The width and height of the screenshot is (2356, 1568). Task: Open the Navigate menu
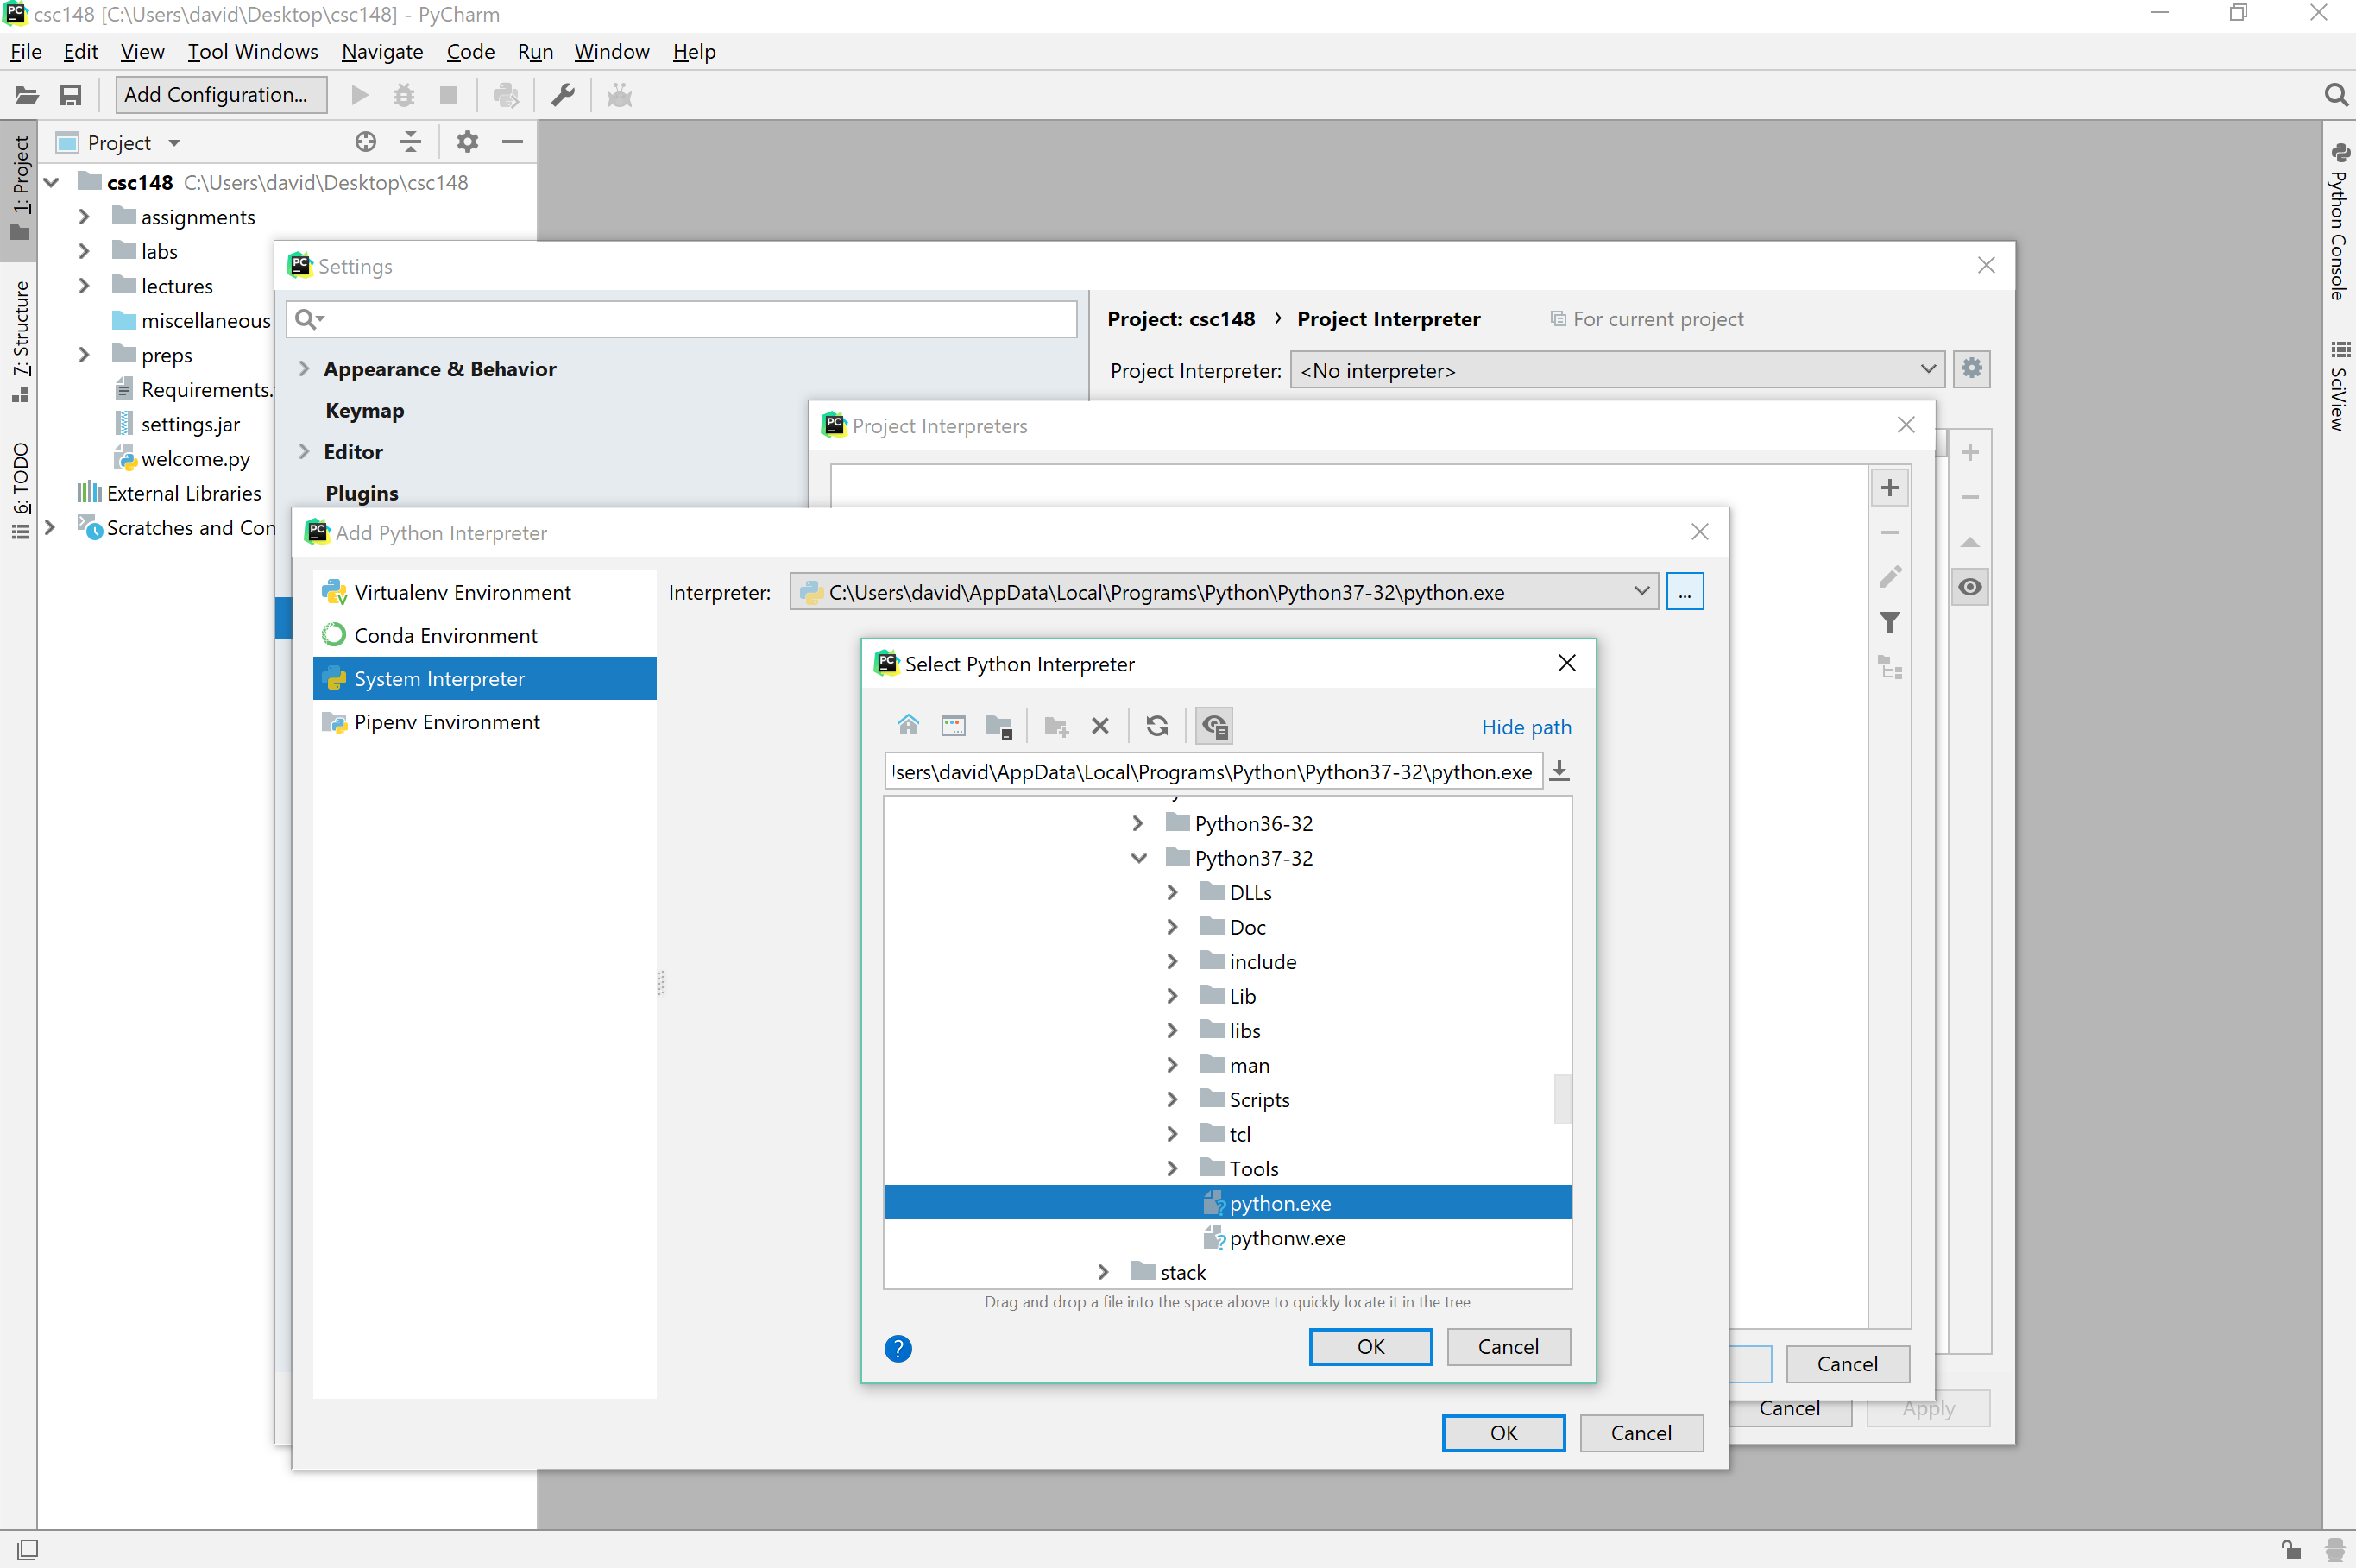point(382,52)
